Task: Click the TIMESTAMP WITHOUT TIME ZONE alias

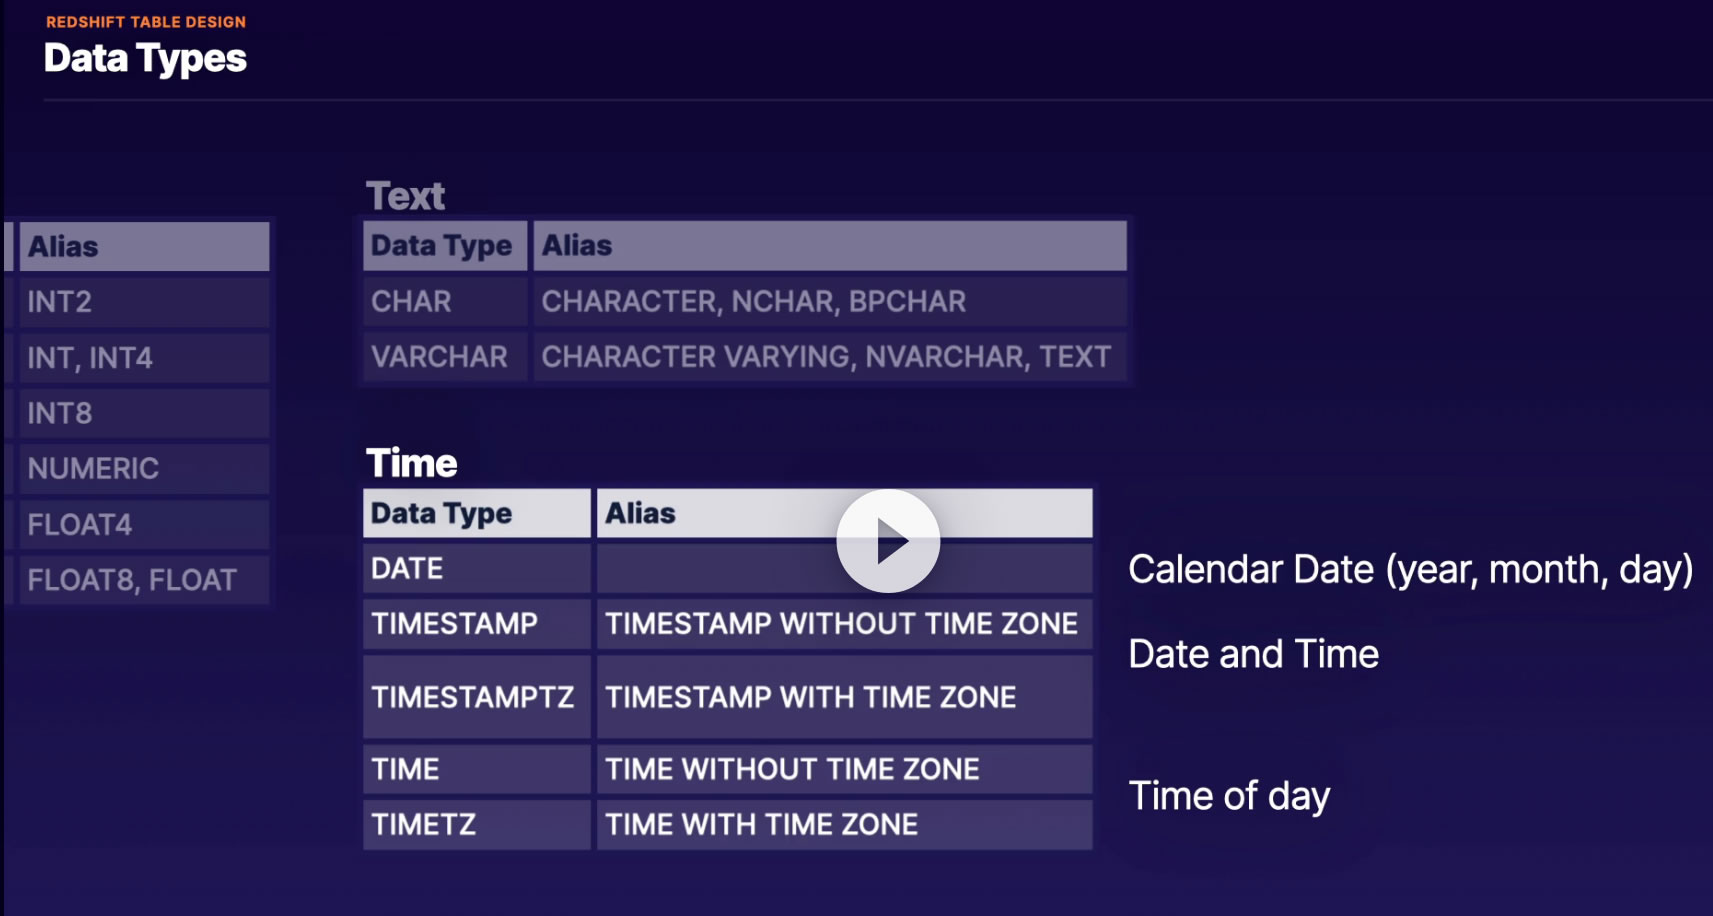Action: click(x=841, y=623)
